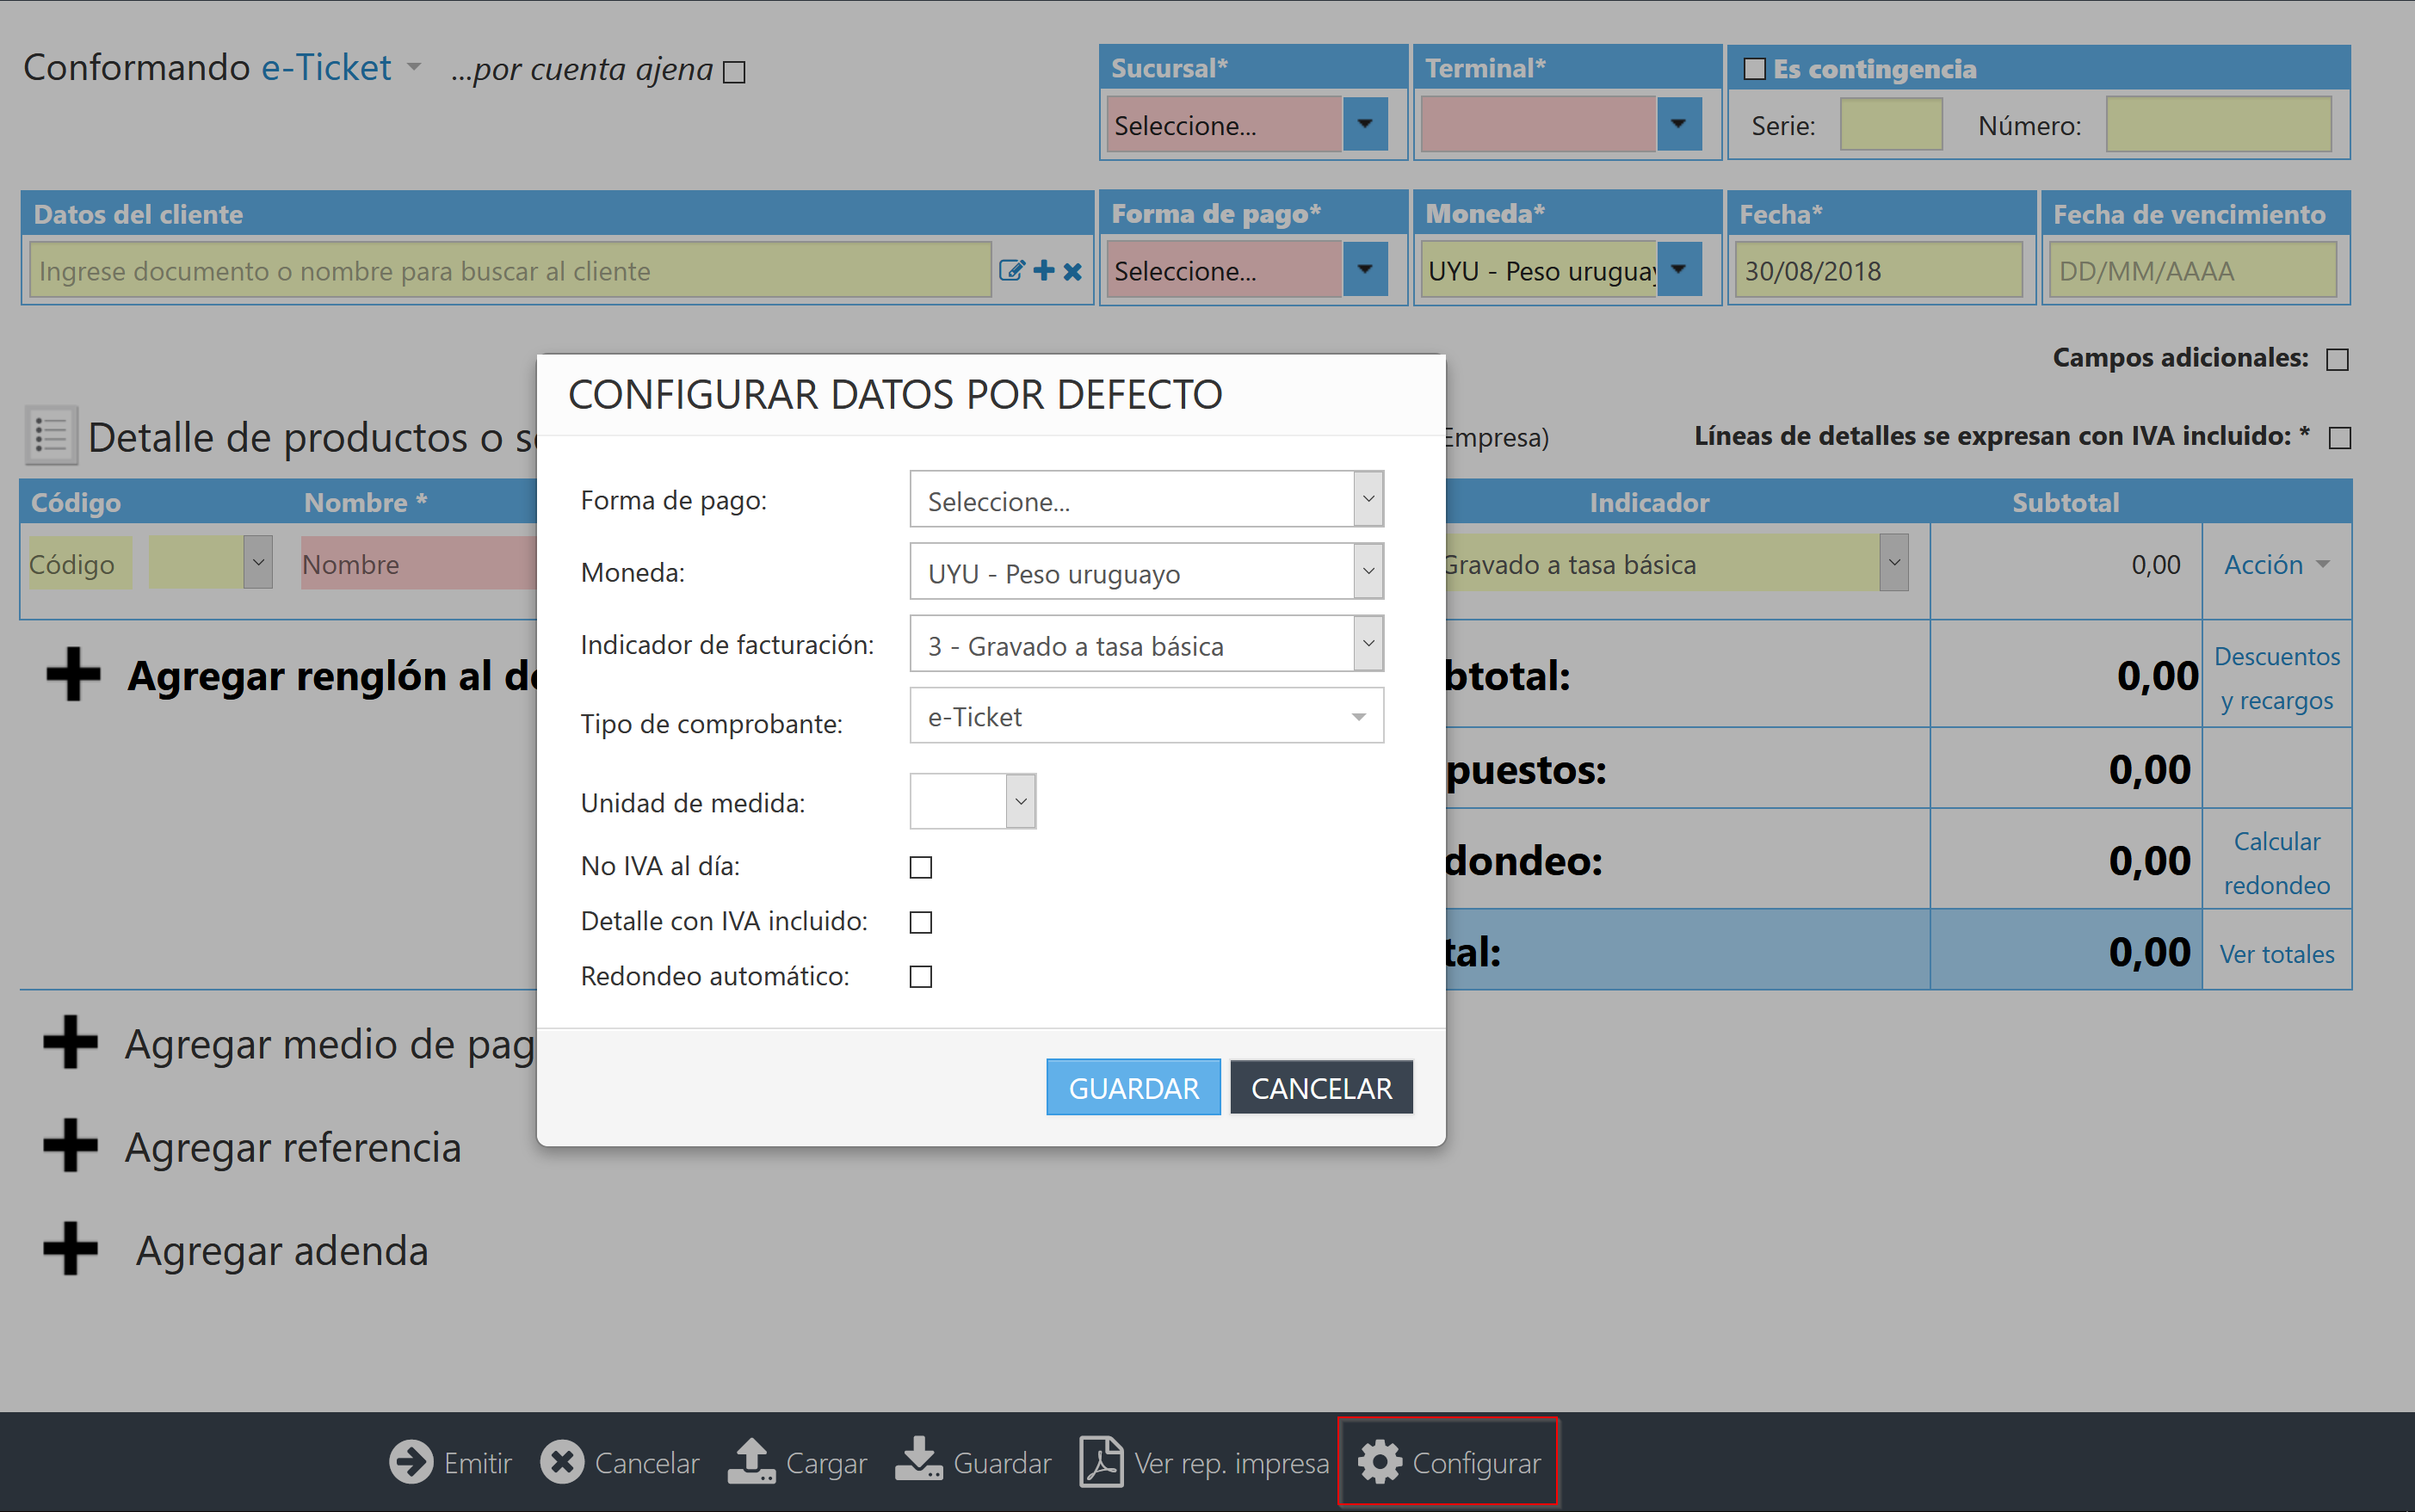Click the Guardar download icon
This screenshot has height=1512, width=2415.
coord(921,1462)
